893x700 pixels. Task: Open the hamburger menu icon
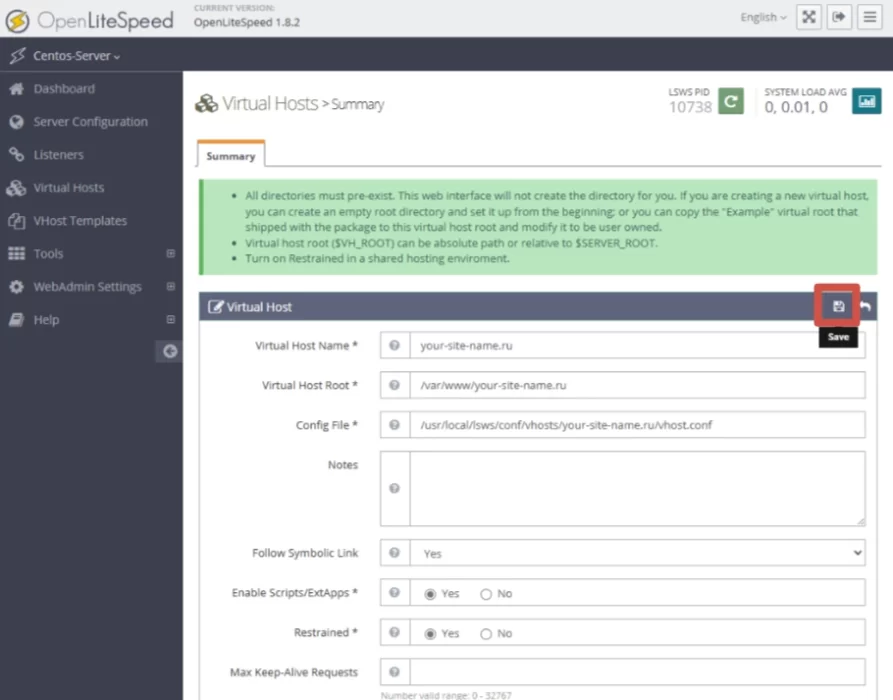pos(870,17)
